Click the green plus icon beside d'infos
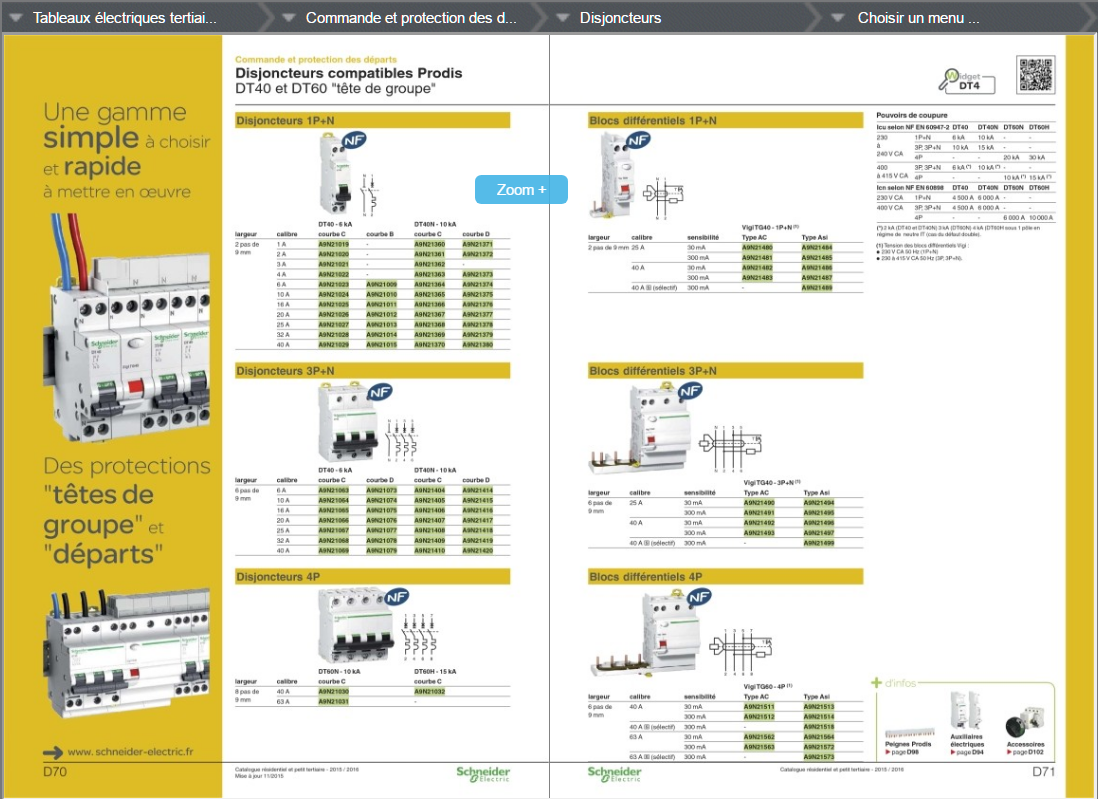 (x=877, y=684)
